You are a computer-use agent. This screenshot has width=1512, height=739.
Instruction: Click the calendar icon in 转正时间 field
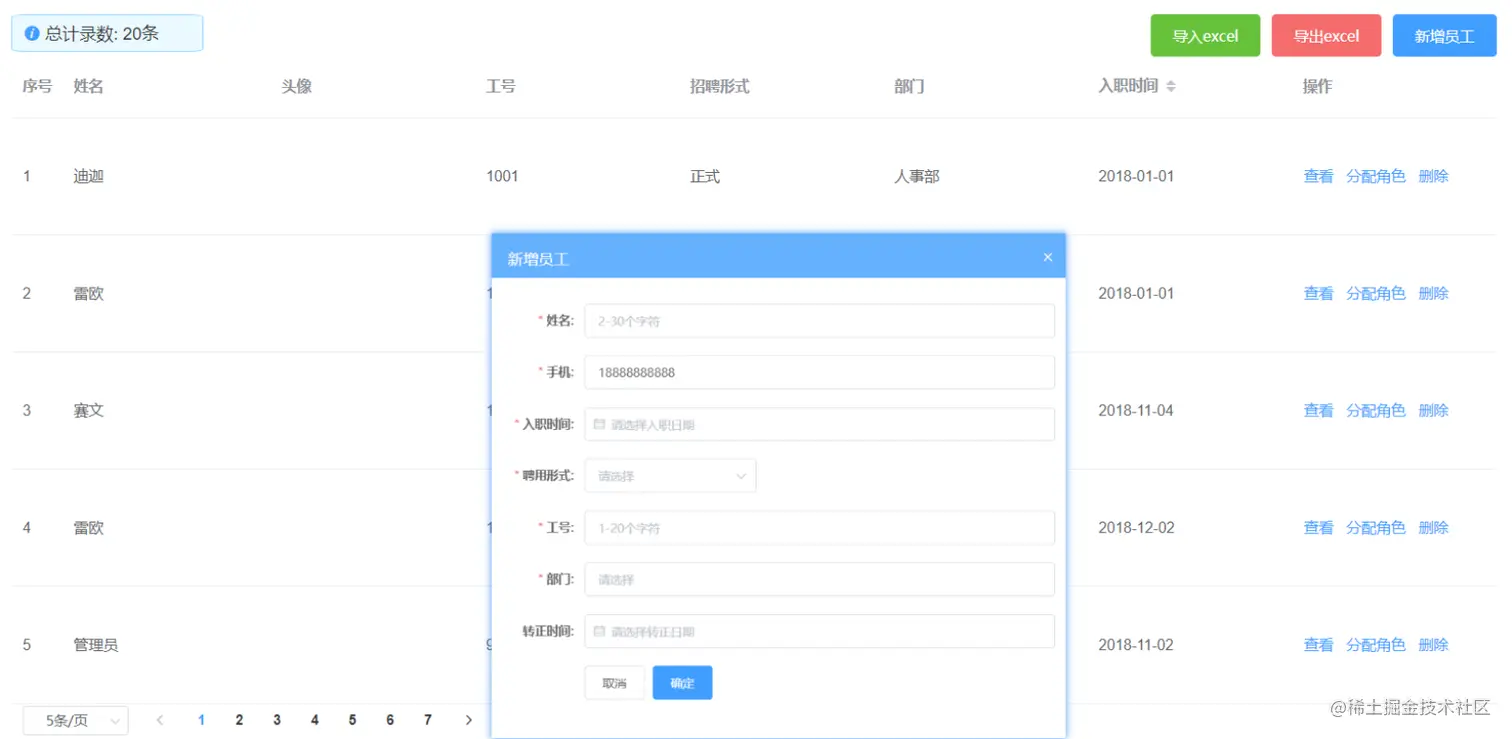click(599, 631)
